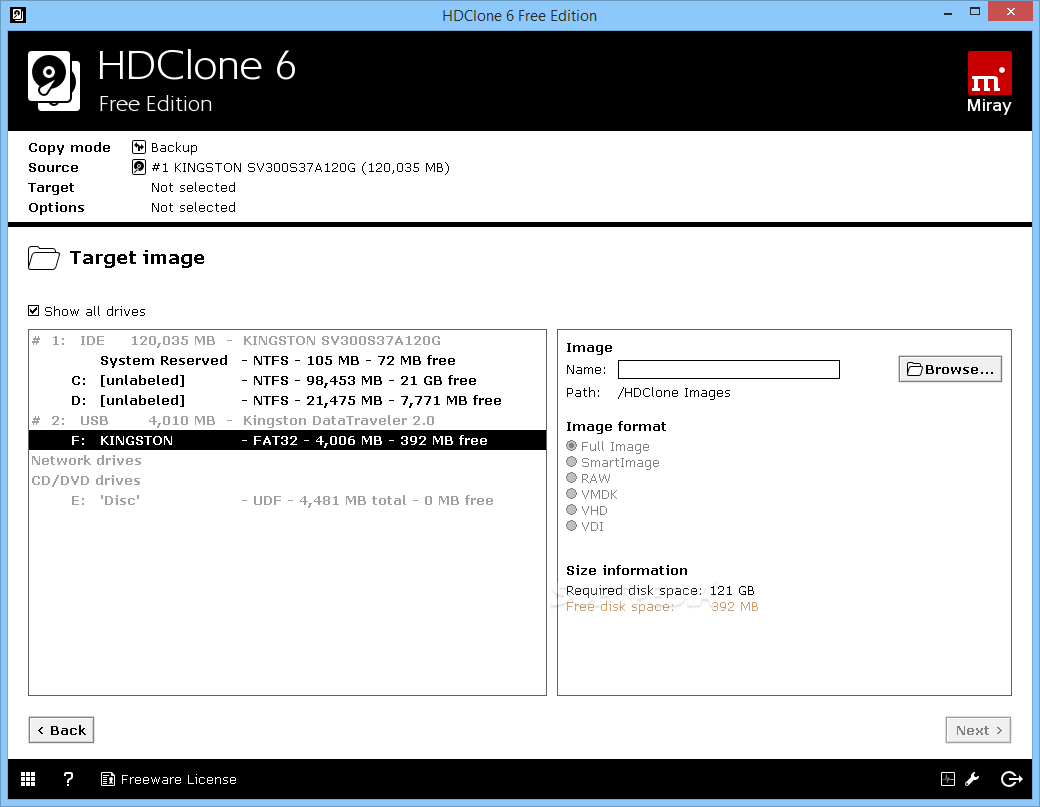Go Back to the previous step

pyautogui.click(x=61, y=730)
